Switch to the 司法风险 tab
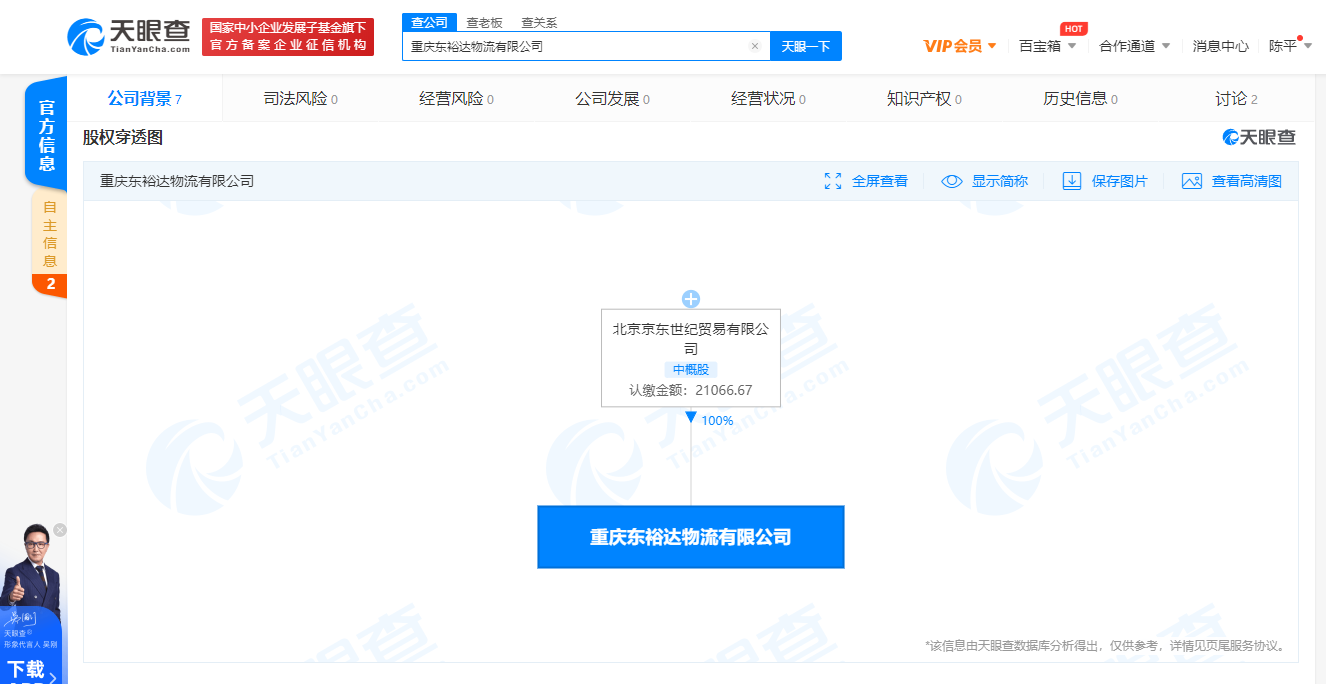Image resolution: width=1326 pixels, height=684 pixels. (300, 99)
